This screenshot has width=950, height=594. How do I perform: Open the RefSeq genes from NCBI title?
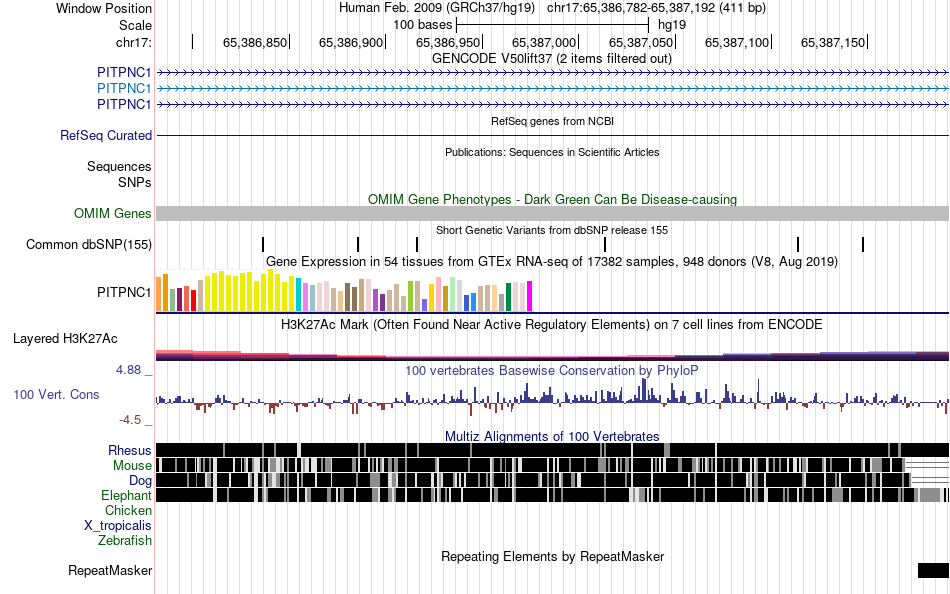tap(552, 121)
